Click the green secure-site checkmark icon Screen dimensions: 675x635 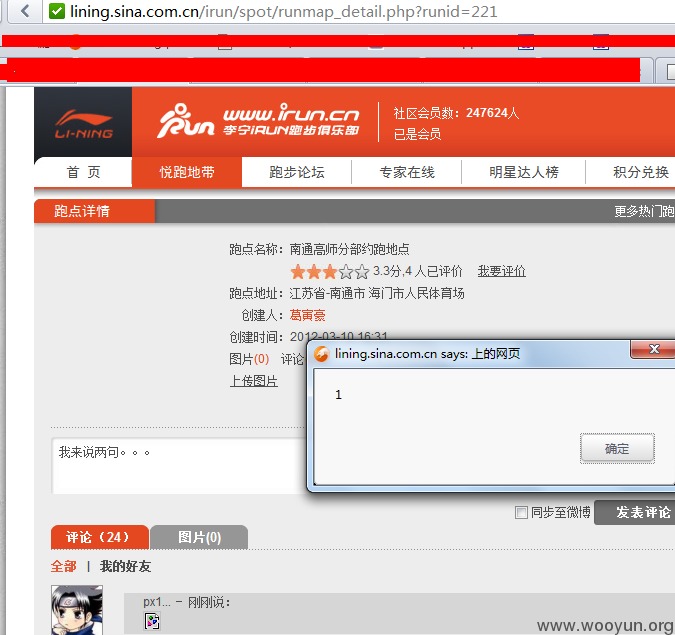point(57,11)
